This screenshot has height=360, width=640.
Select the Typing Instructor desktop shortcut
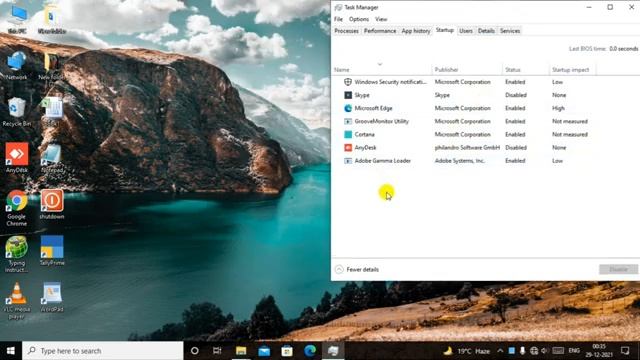pos(16,255)
